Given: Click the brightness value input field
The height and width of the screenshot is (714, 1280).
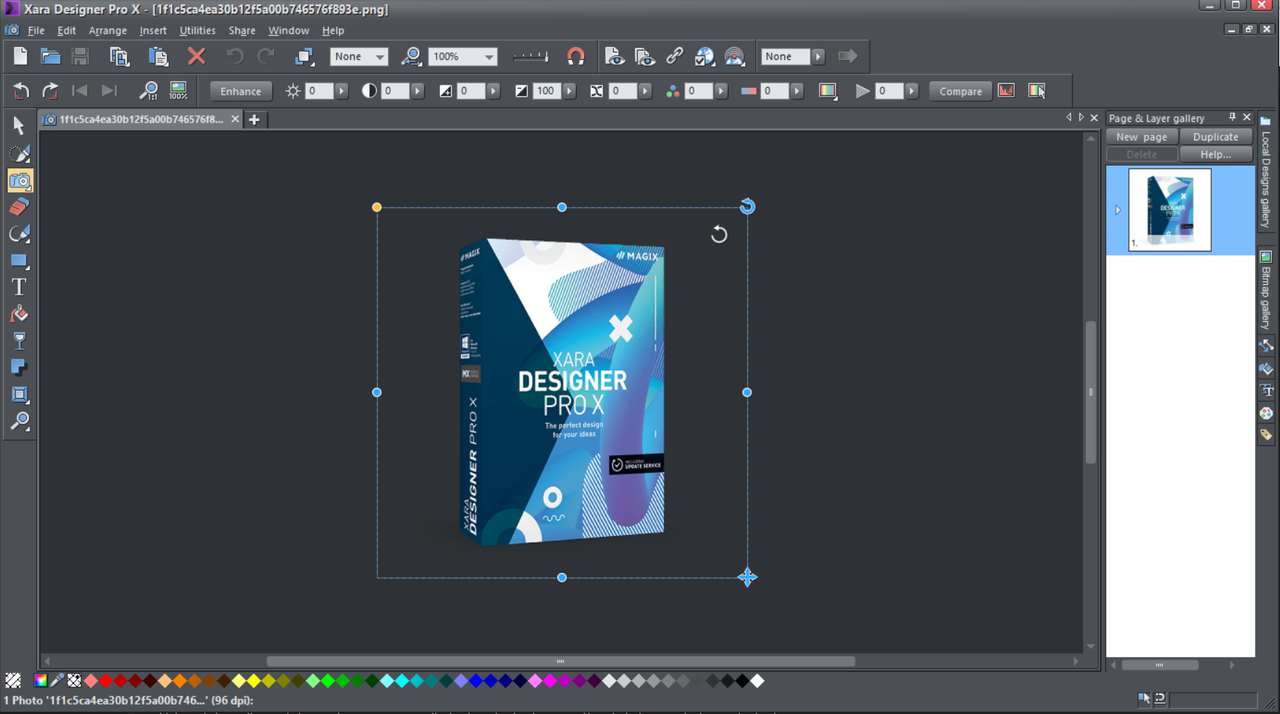Looking at the screenshot, I should pos(319,91).
